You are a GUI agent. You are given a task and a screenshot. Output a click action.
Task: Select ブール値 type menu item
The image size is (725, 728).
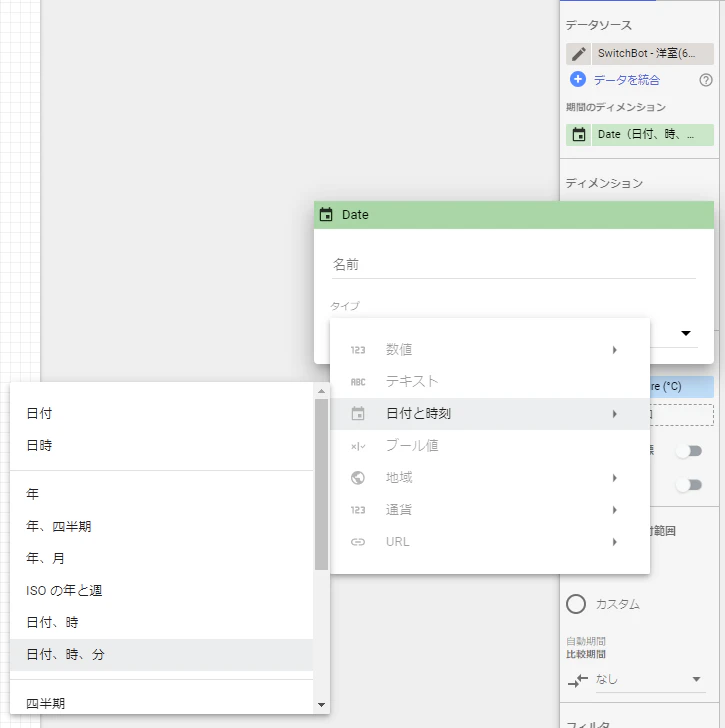(x=490, y=446)
